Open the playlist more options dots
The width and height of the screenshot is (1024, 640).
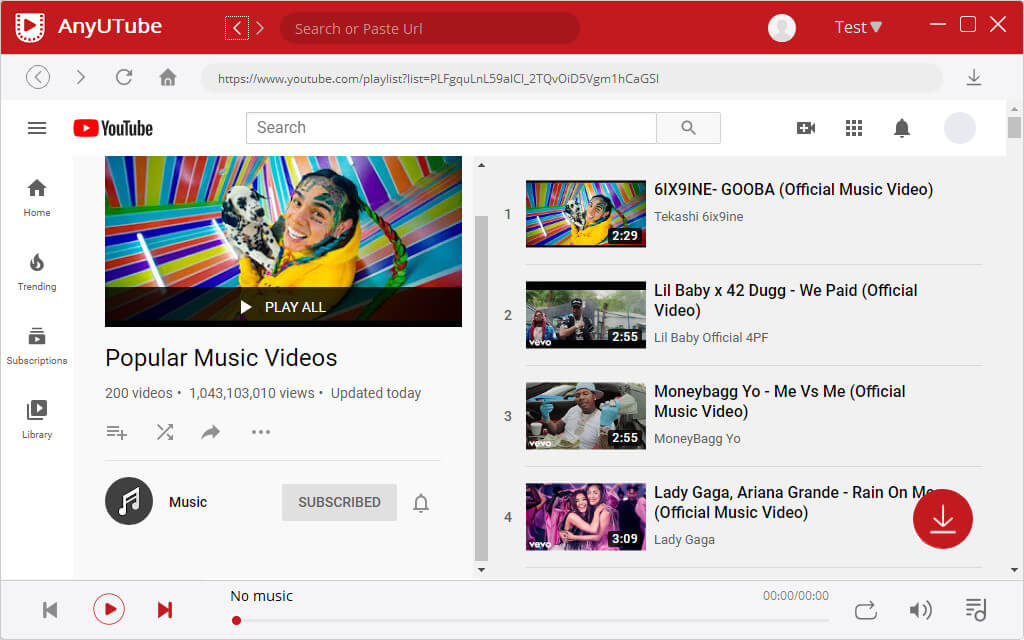[x=261, y=432]
